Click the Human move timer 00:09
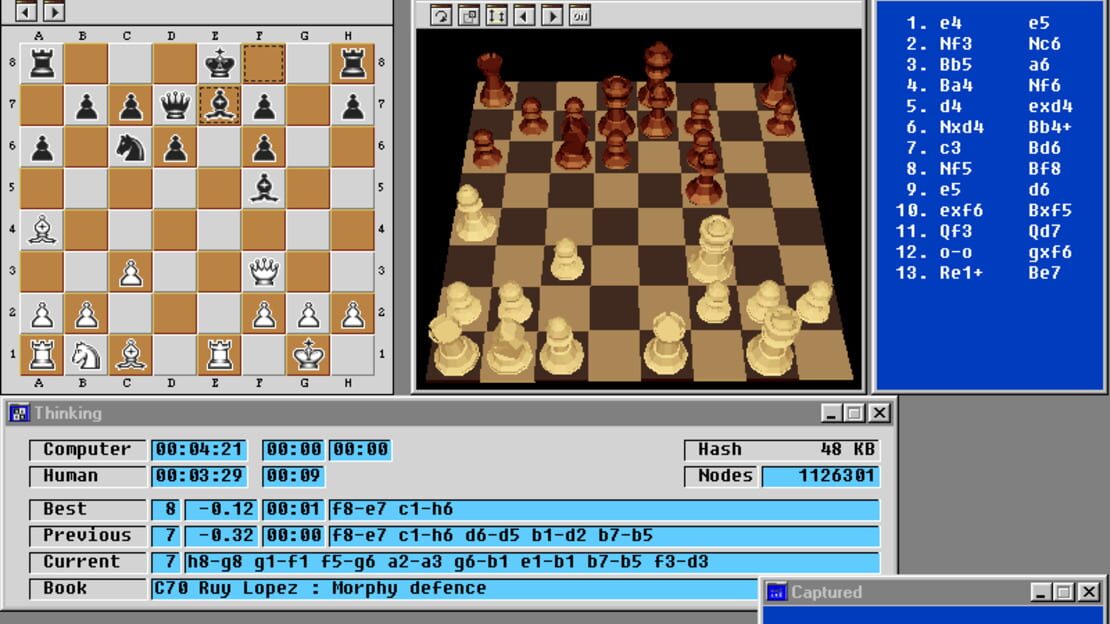 293,476
